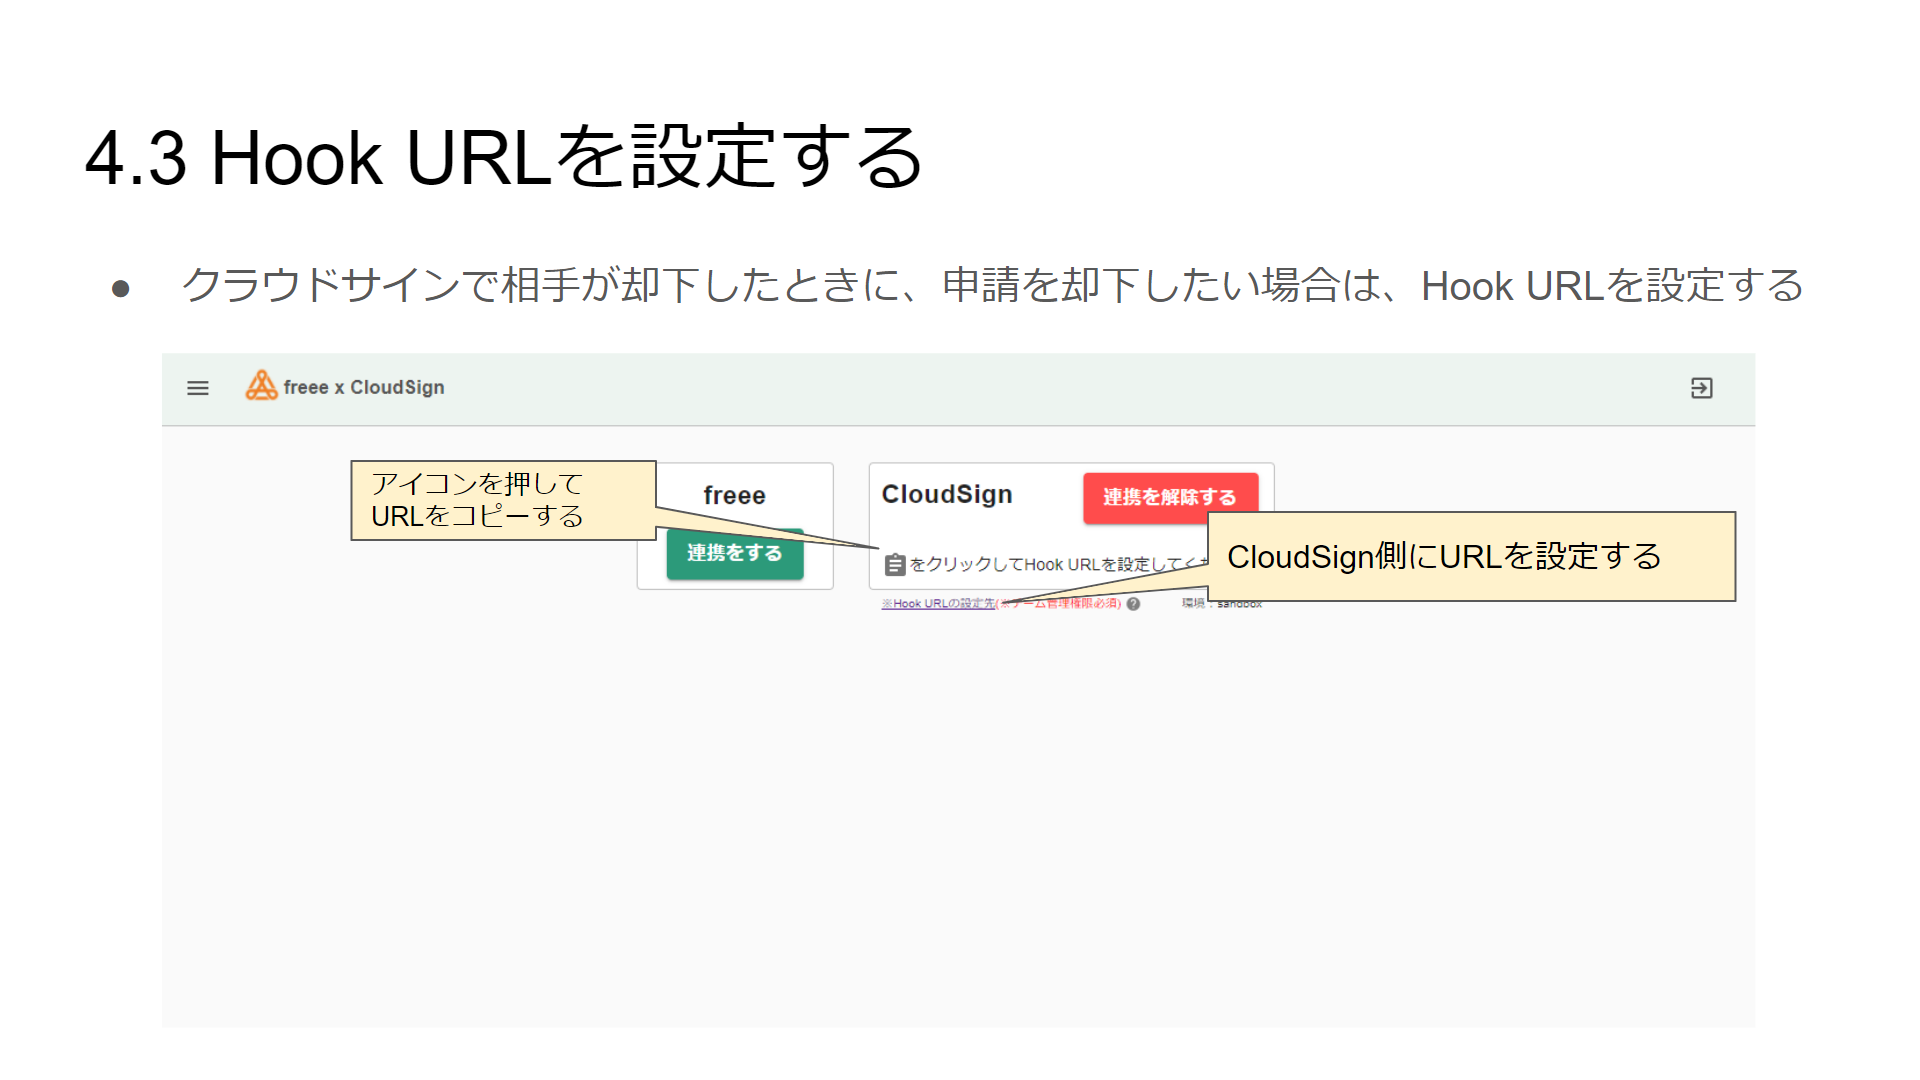Click the green 連携をする button

click(735, 554)
